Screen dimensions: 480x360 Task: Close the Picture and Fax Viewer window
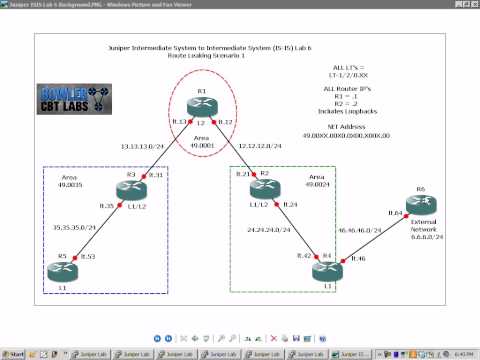tap(475, 4)
